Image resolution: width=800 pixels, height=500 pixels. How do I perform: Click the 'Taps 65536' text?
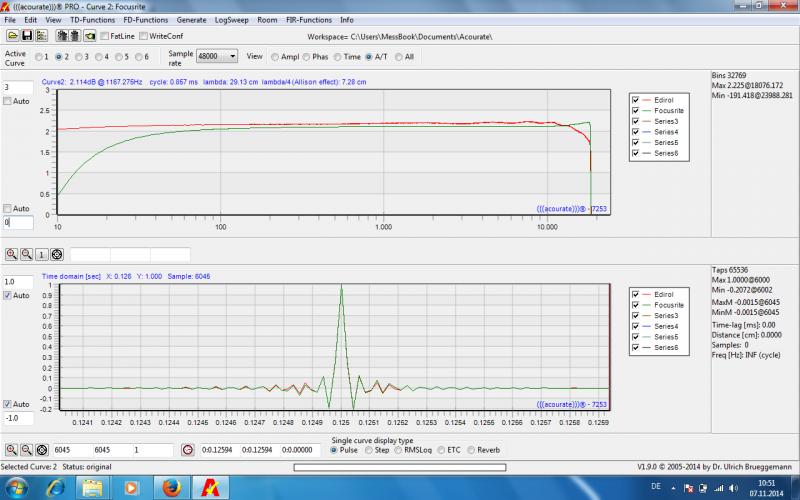pyautogui.click(x=730, y=270)
